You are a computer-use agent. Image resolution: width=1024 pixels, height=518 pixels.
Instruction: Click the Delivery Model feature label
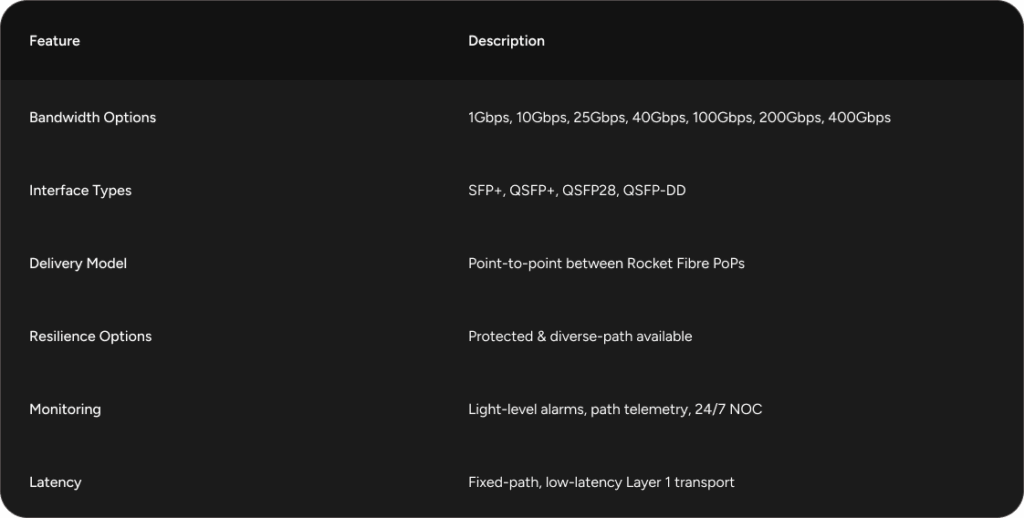coord(77,263)
